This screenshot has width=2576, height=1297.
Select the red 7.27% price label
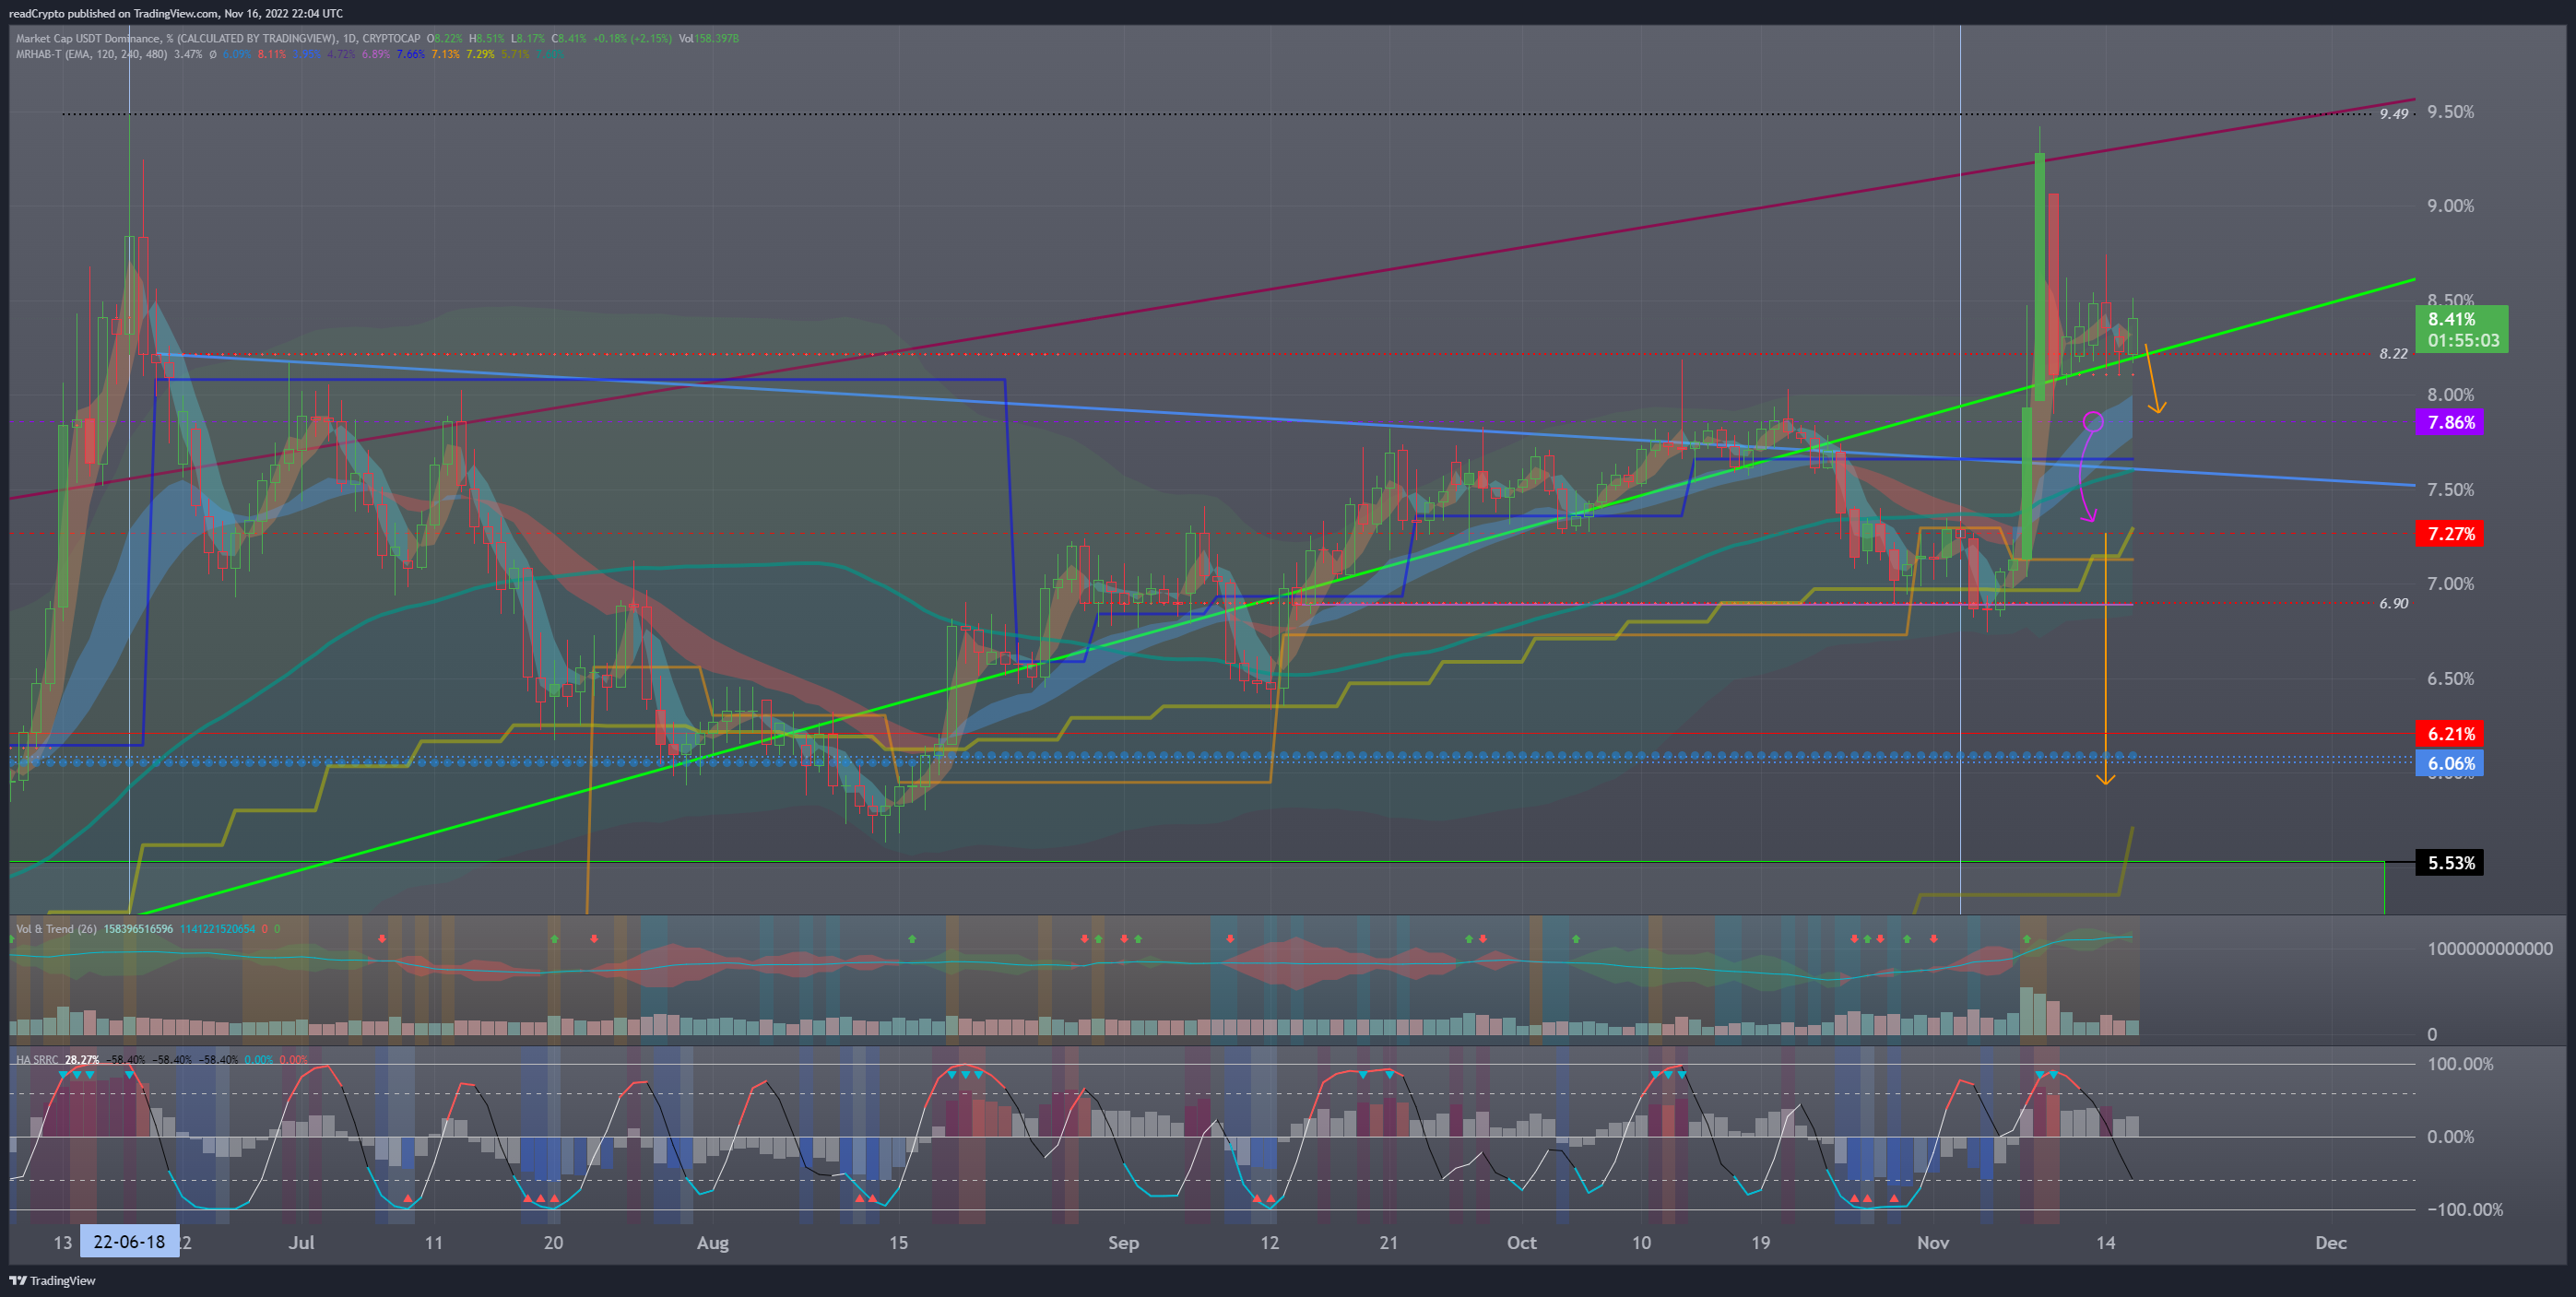click(2451, 533)
